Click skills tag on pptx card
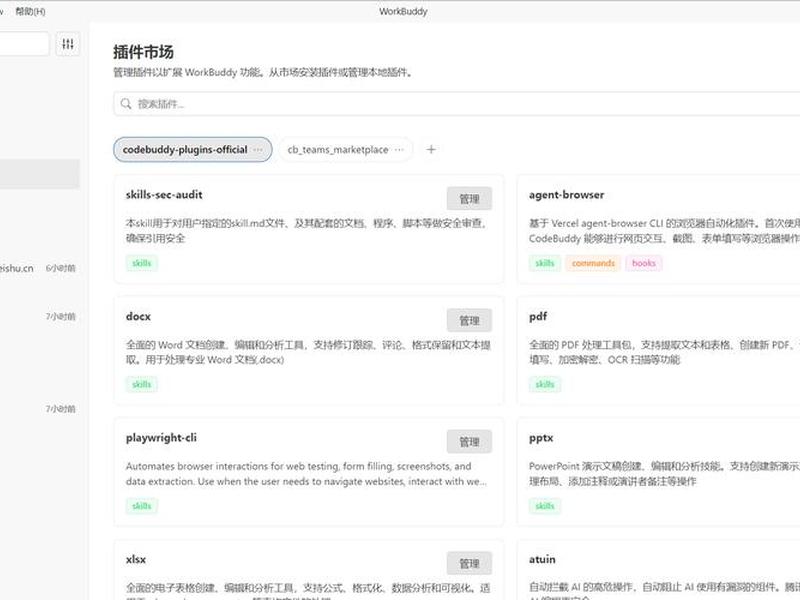The height and width of the screenshot is (600, 800). point(545,506)
